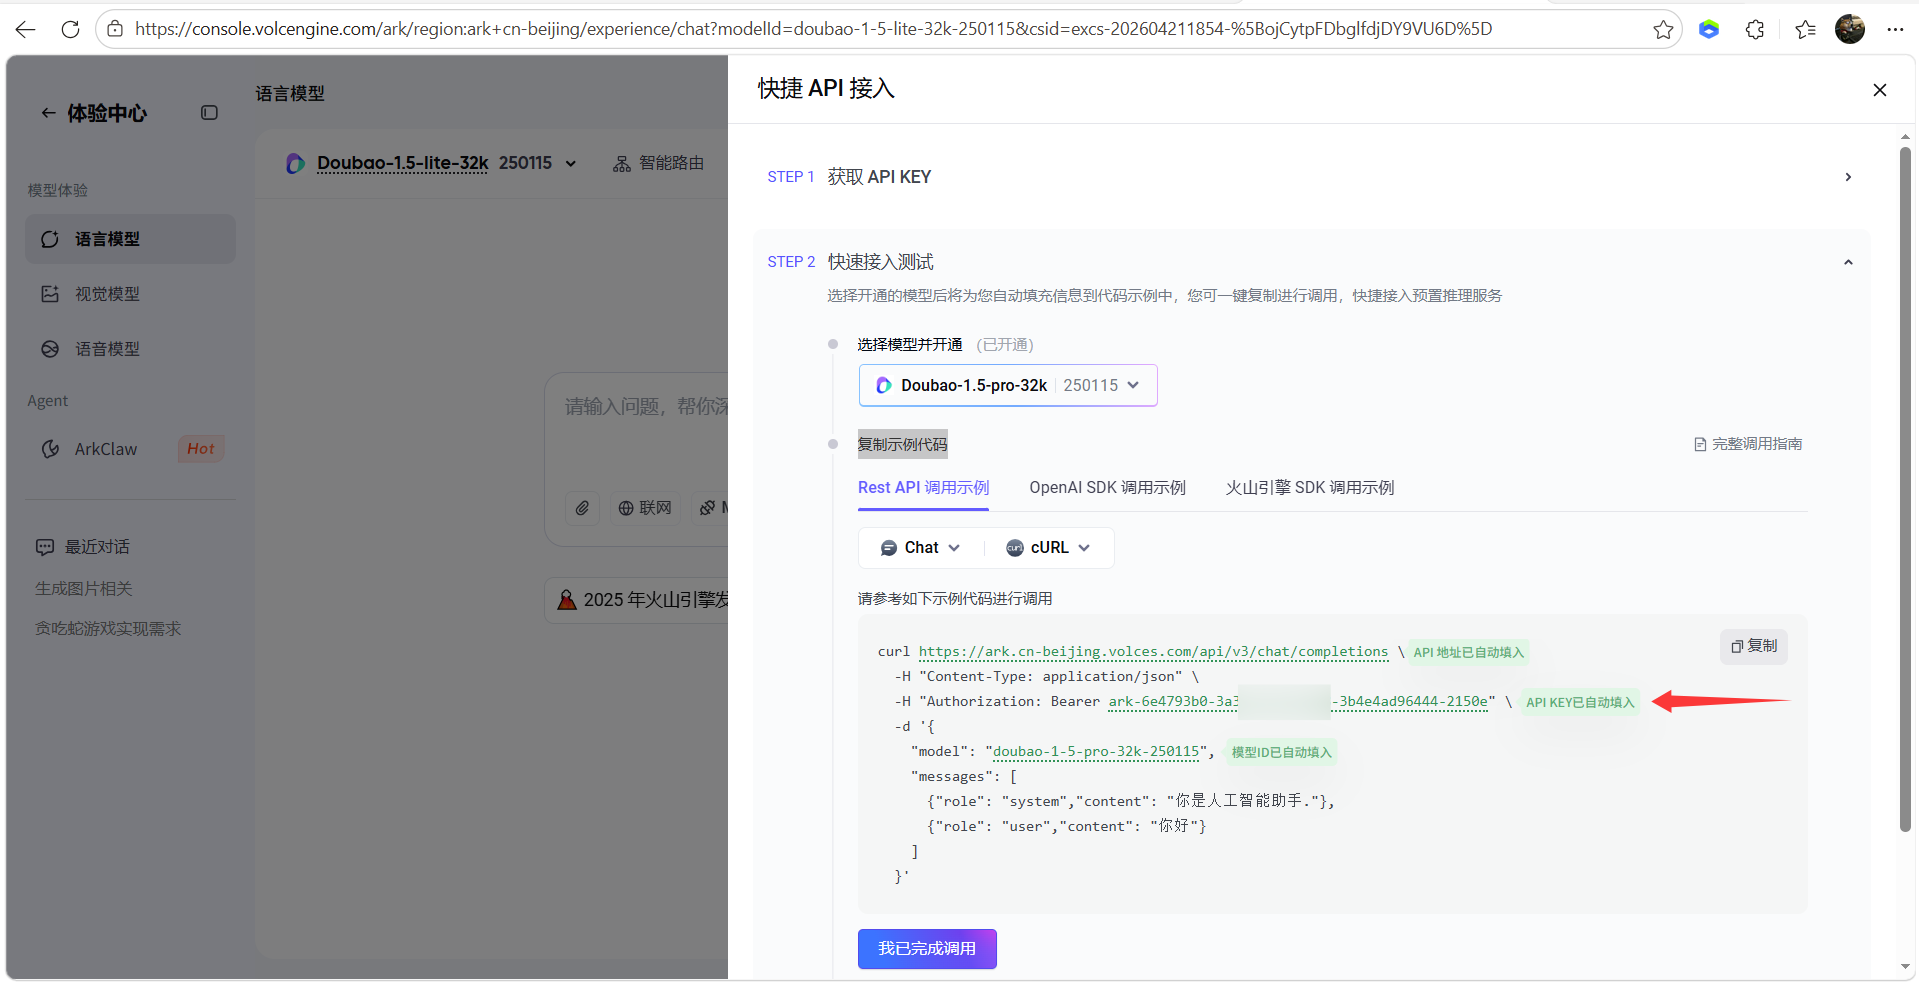Open the 生成图片相关 conversation
The height and width of the screenshot is (984, 1919).
(x=84, y=589)
